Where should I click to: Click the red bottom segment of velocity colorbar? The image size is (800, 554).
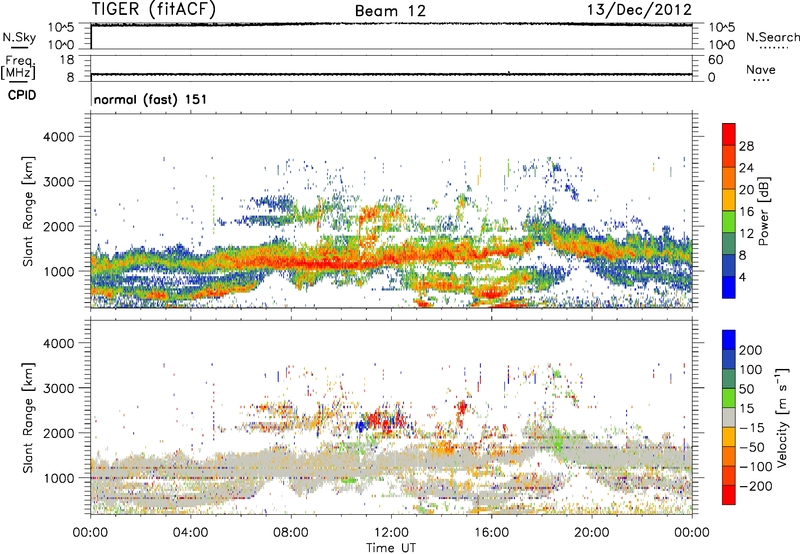pos(729,495)
